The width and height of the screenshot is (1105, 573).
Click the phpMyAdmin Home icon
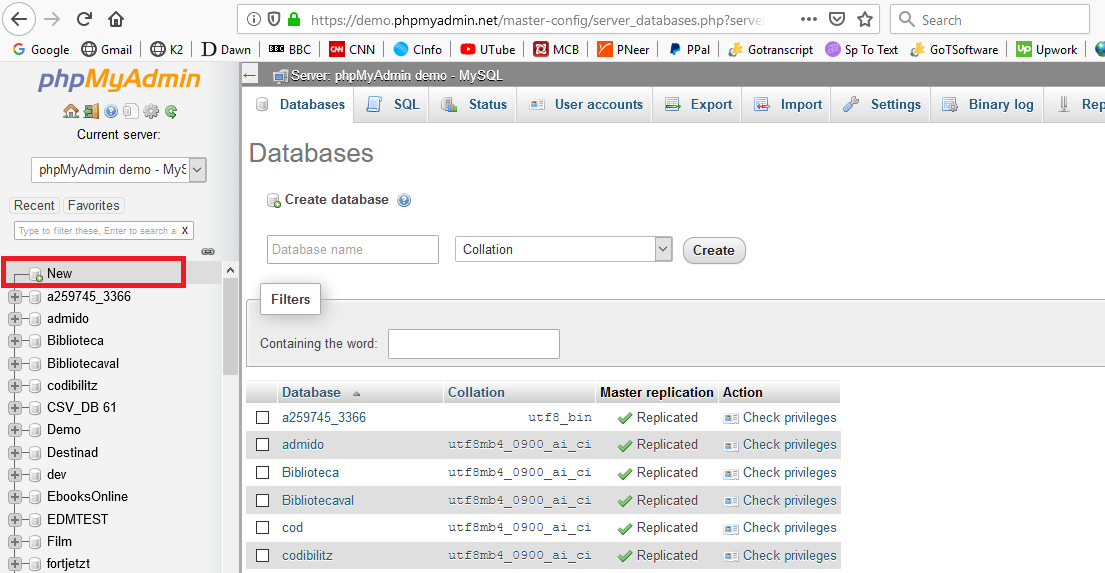coord(70,112)
